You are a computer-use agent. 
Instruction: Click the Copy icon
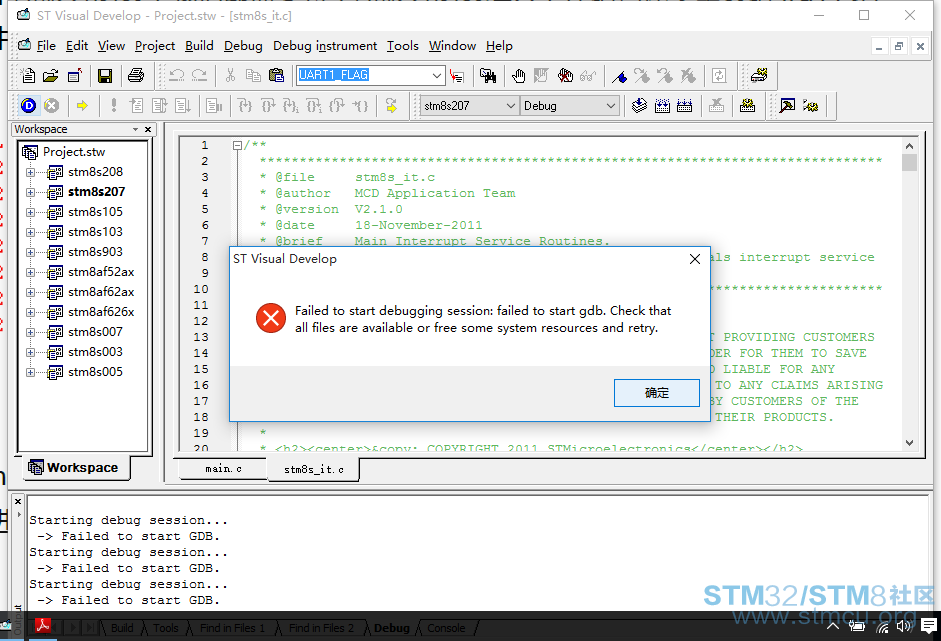pos(253,76)
